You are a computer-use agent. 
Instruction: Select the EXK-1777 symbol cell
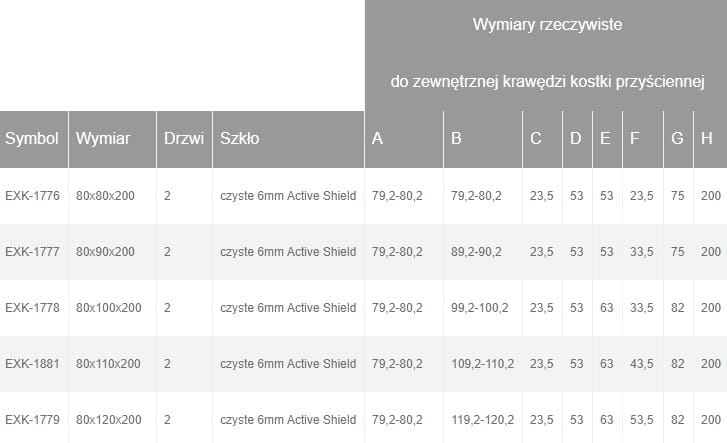coord(31,252)
